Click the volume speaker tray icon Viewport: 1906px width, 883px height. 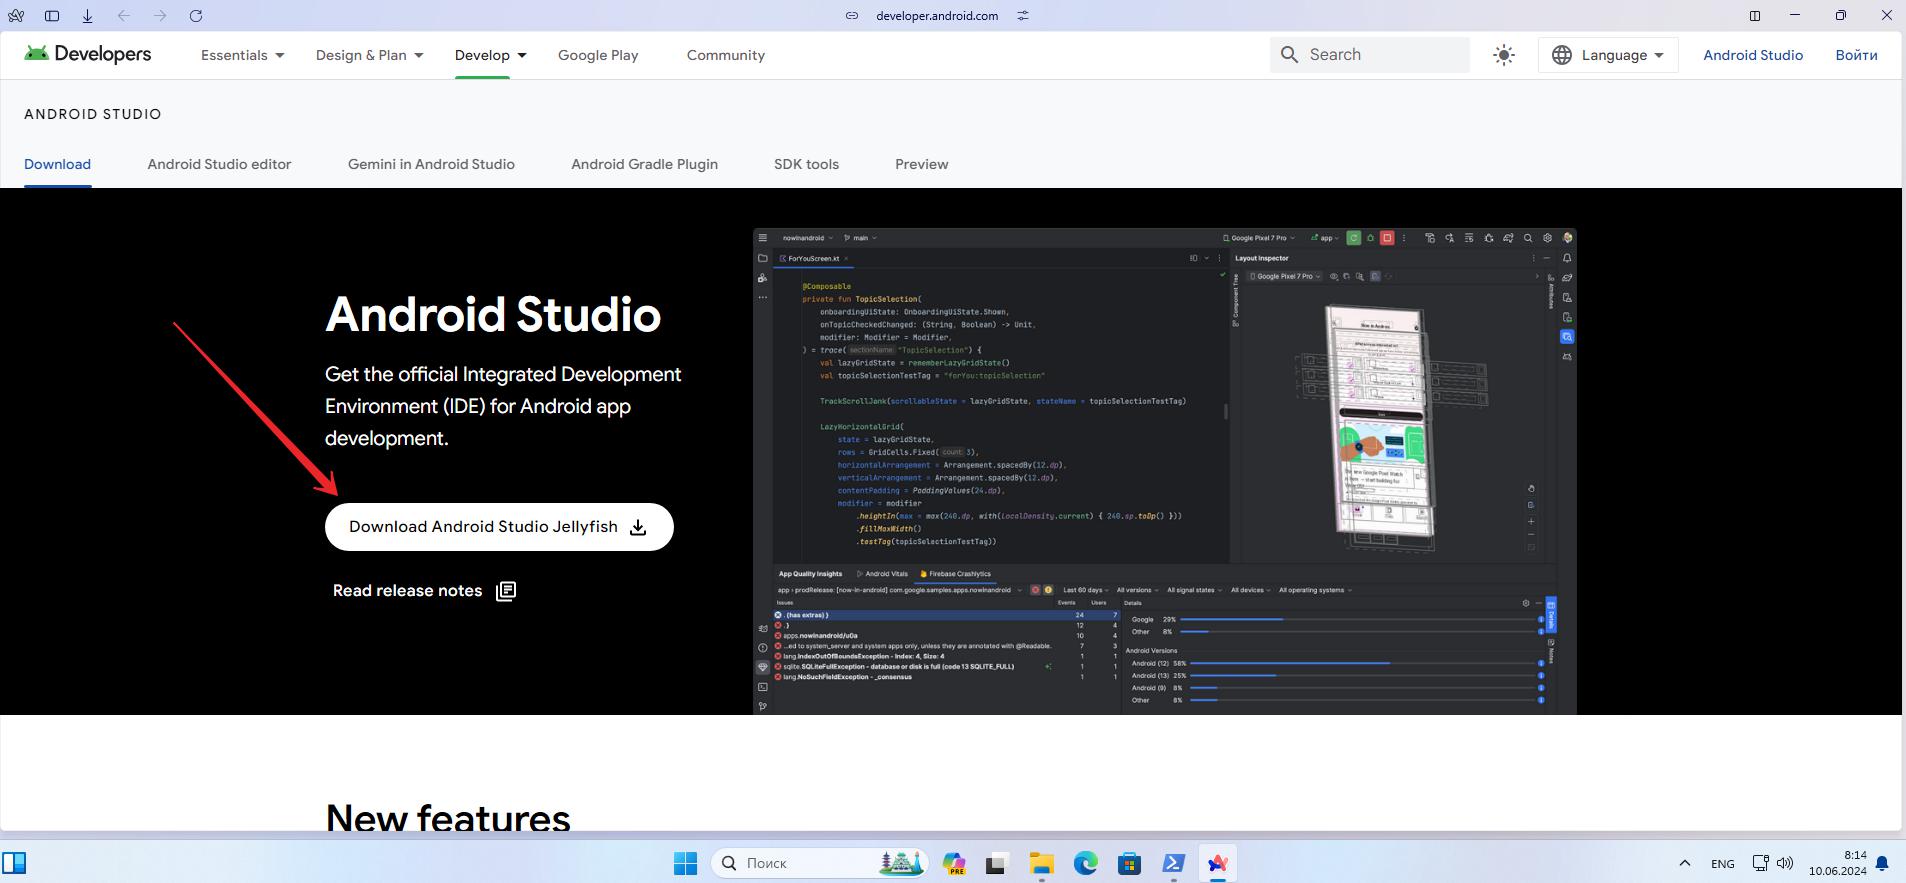coord(1785,863)
